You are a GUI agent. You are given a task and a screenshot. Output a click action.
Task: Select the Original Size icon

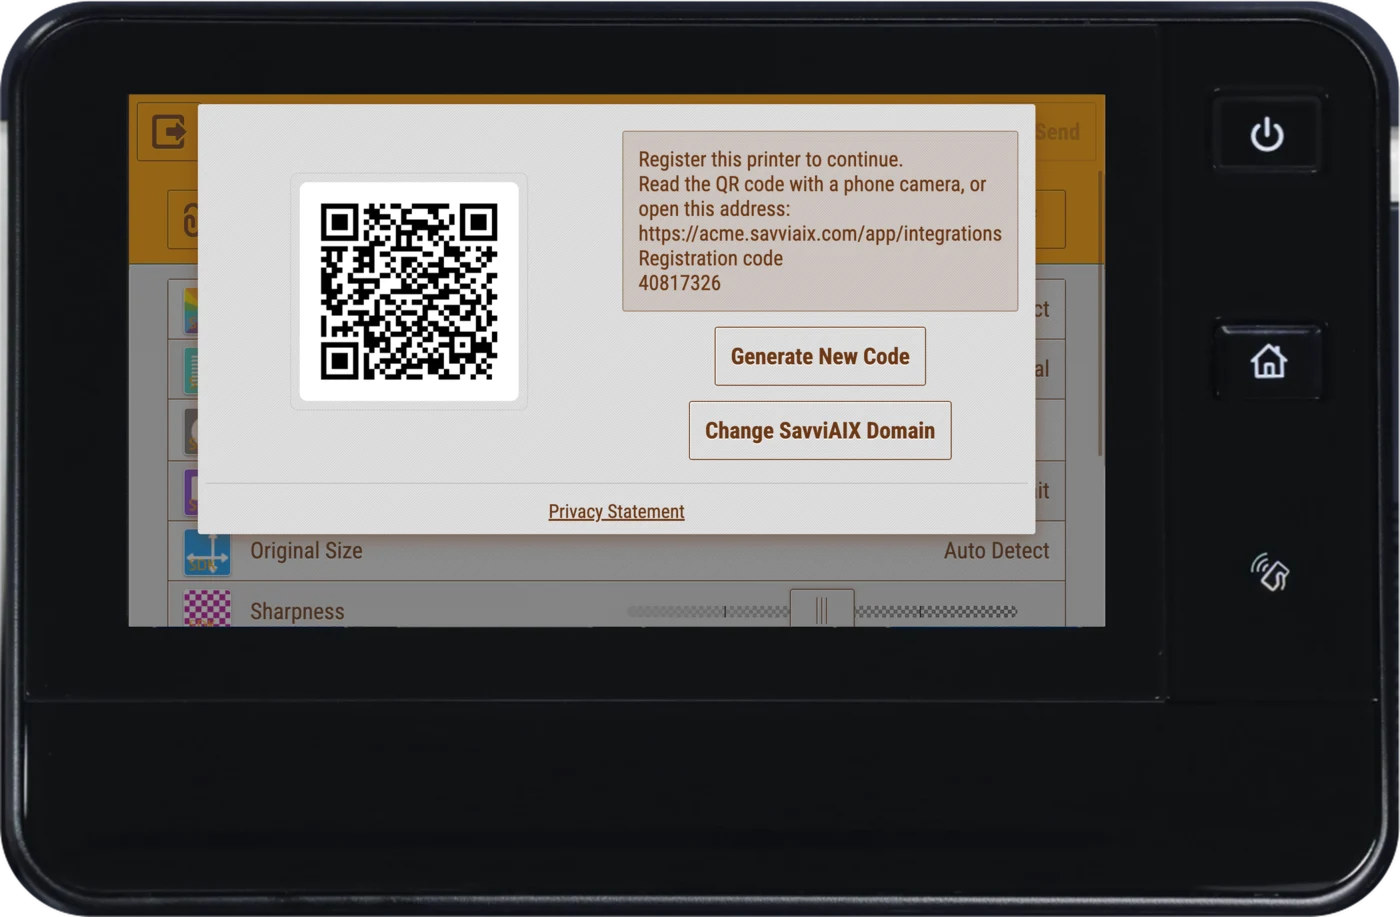click(x=207, y=552)
